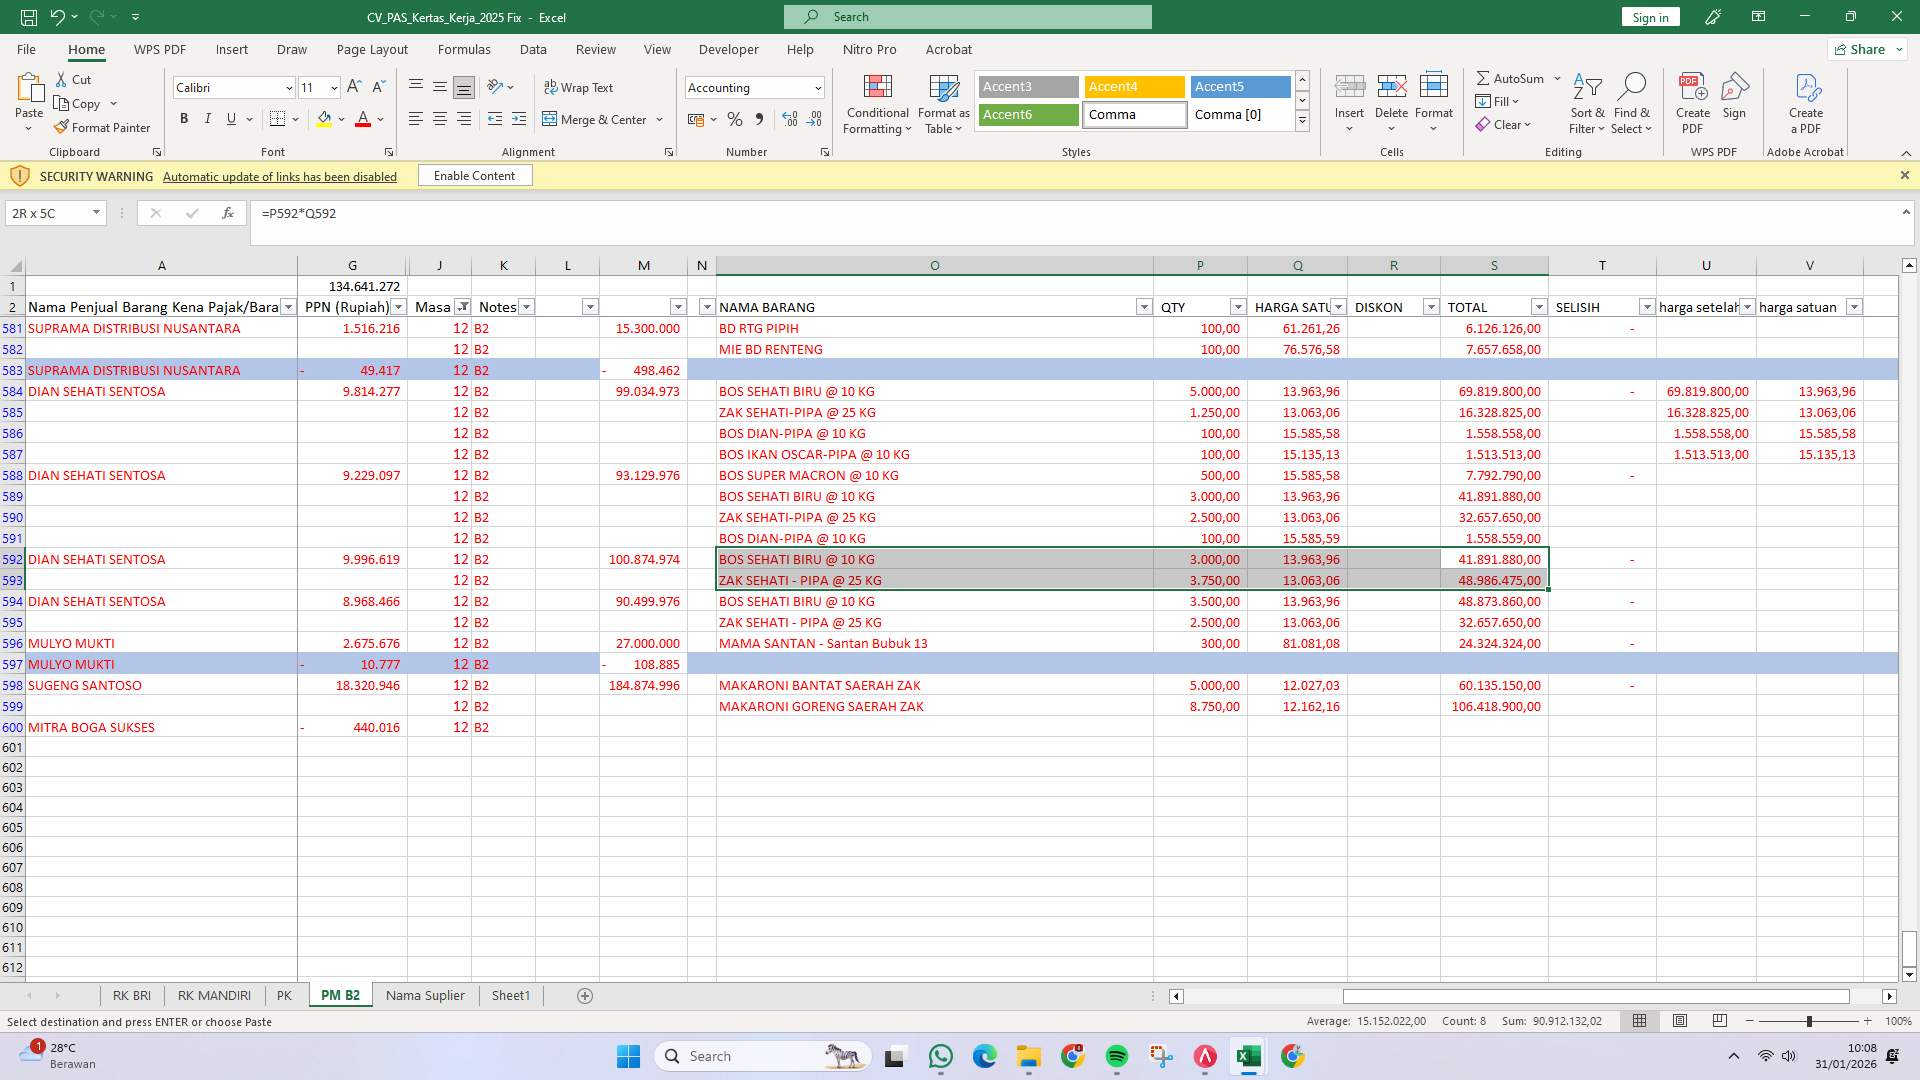Apply Percent Style number format
The height and width of the screenshot is (1080, 1920).
[x=735, y=119]
